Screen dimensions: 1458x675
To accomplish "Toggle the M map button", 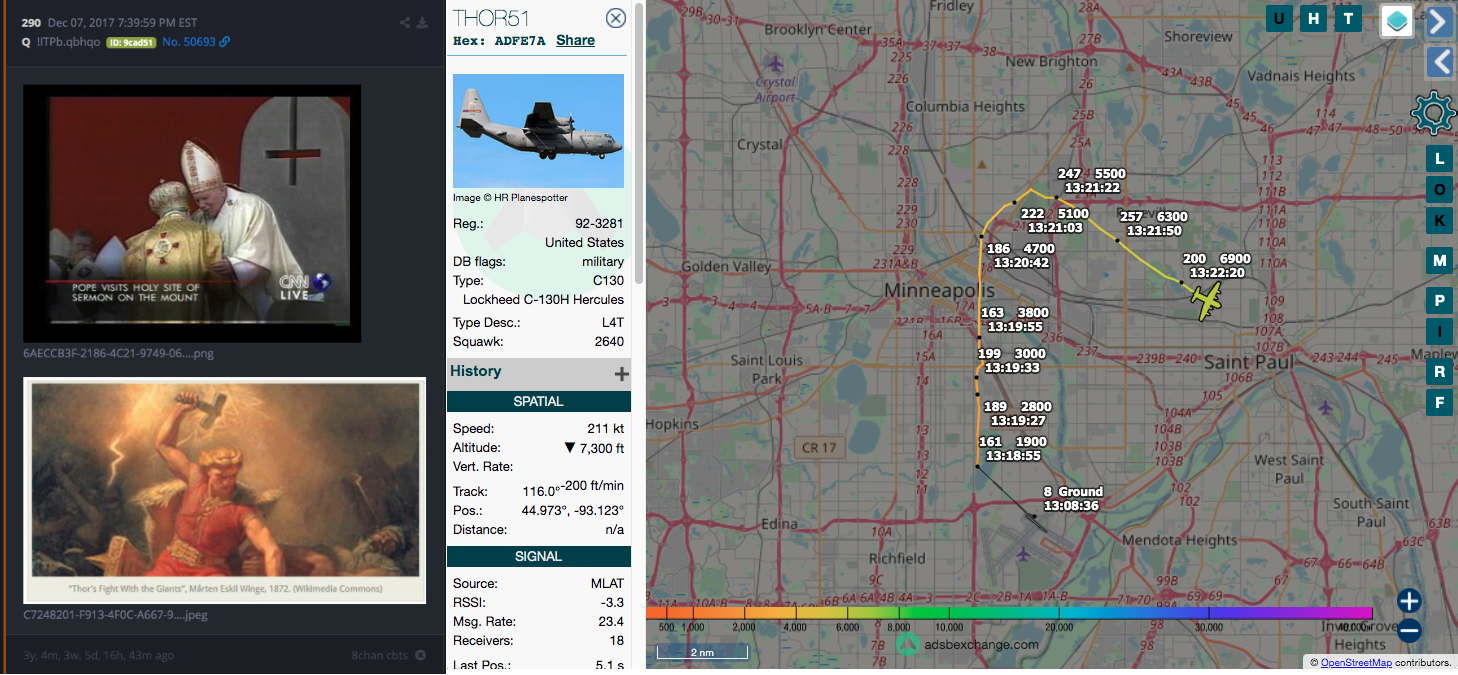I will 1439,260.
